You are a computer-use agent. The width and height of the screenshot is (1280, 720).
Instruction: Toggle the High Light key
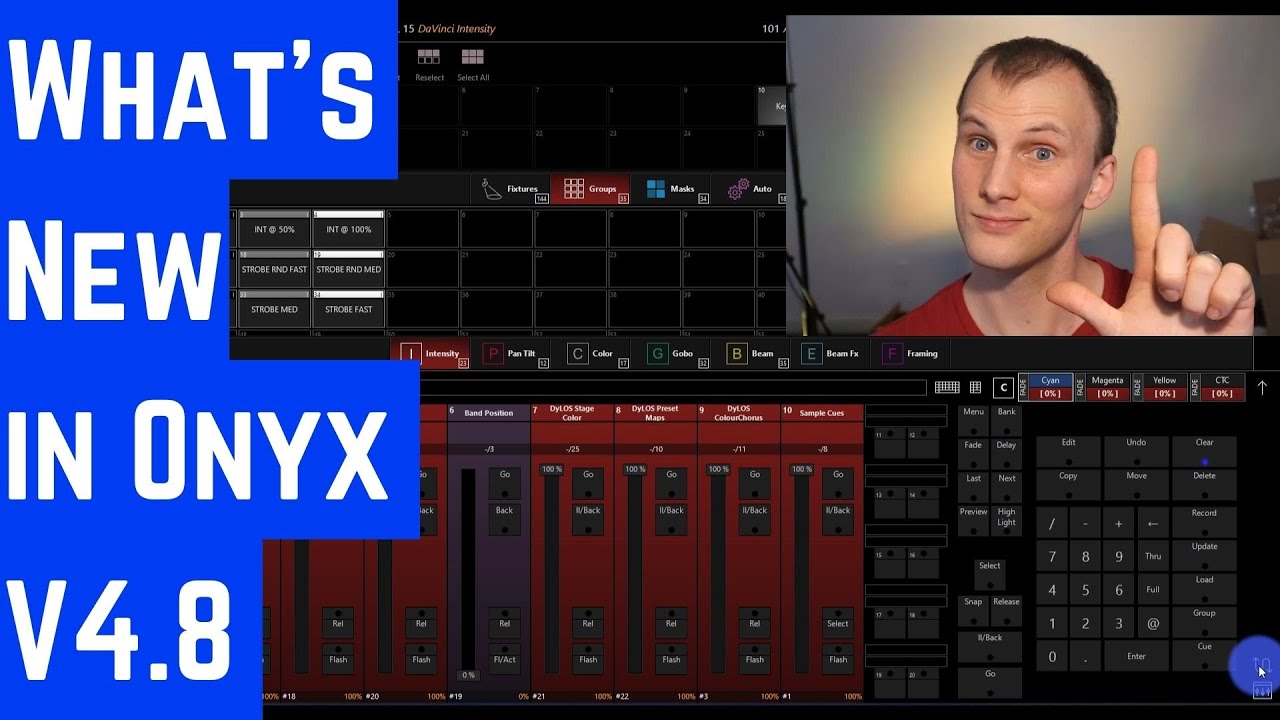(1007, 520)
